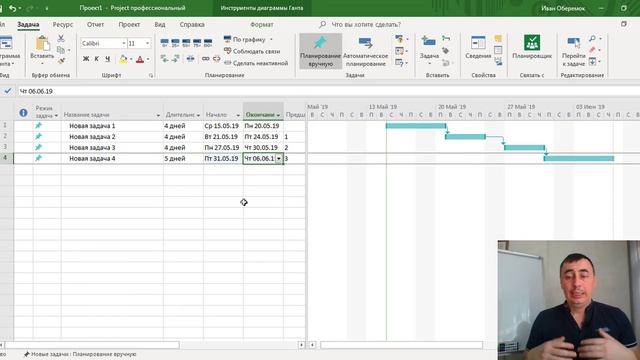640x360 pixels.
Task: Open Название задачи column filter arrow
Action: click(158, 116)
